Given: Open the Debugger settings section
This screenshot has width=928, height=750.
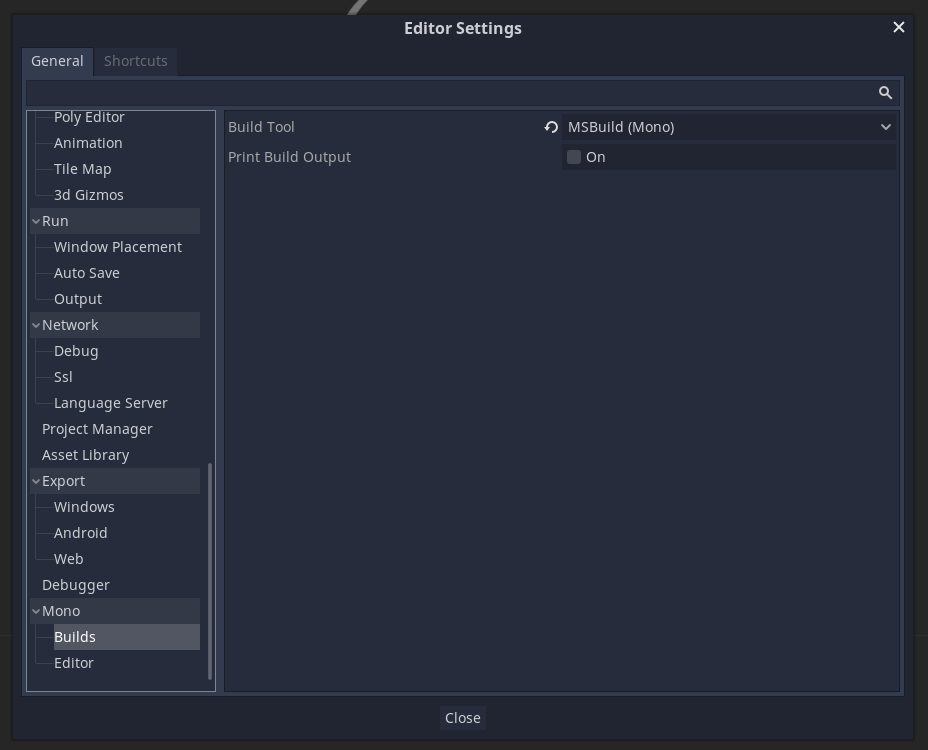Looking at the screenshot, I should [75, 584].
